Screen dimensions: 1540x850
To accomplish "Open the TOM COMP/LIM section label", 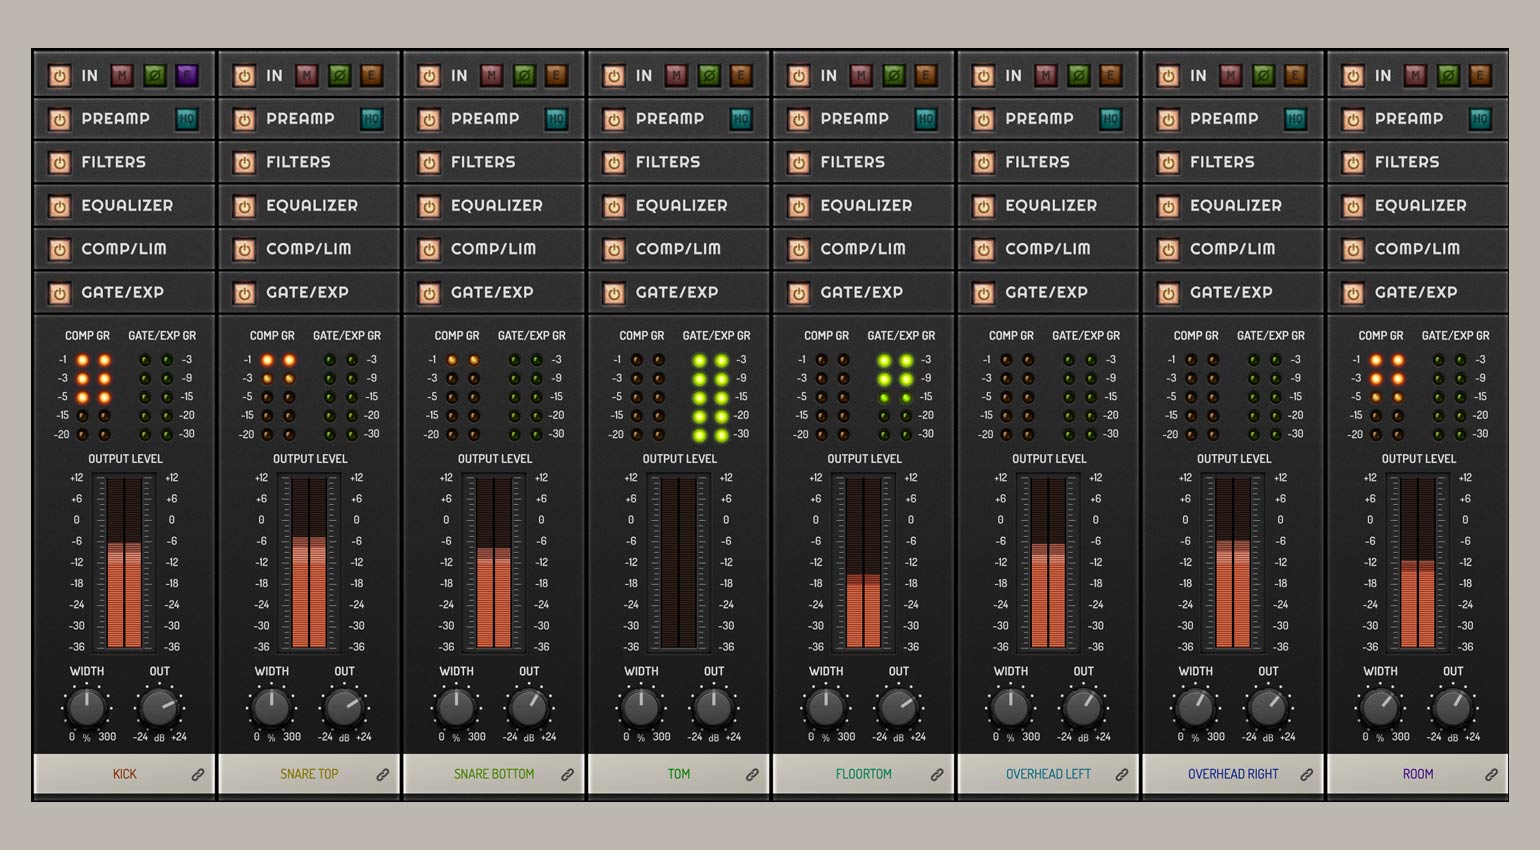I will coord(678,249).
